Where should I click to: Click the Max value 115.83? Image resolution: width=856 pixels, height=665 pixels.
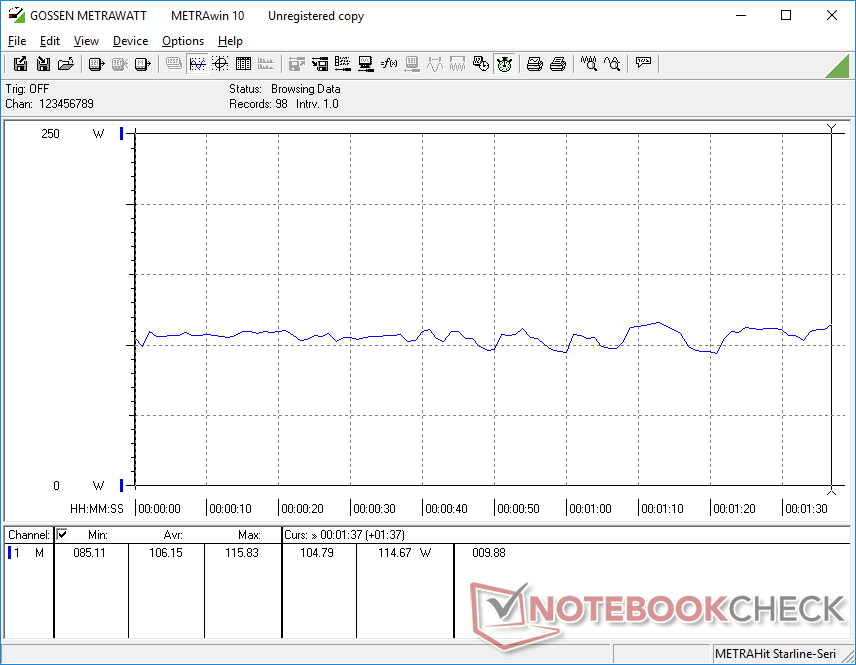242,553
